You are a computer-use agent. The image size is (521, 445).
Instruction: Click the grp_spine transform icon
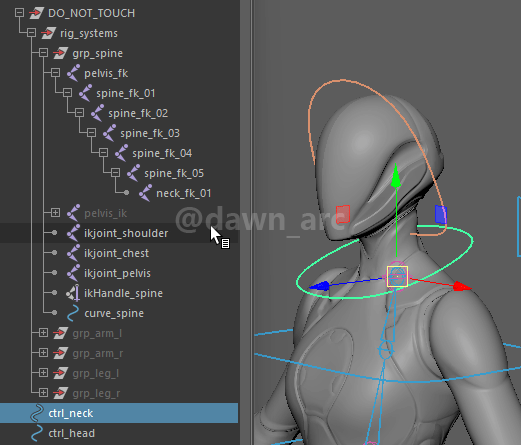coord(60,53)
